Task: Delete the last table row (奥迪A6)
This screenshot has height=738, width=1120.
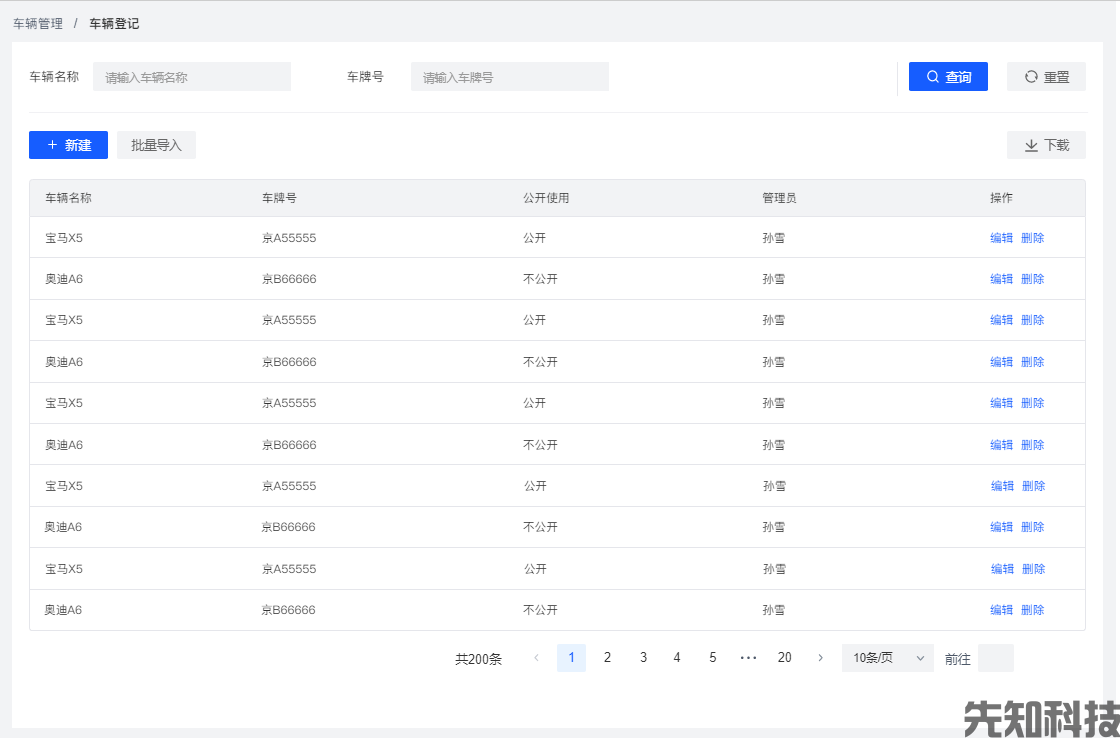Action: [x=1033, y=609]
